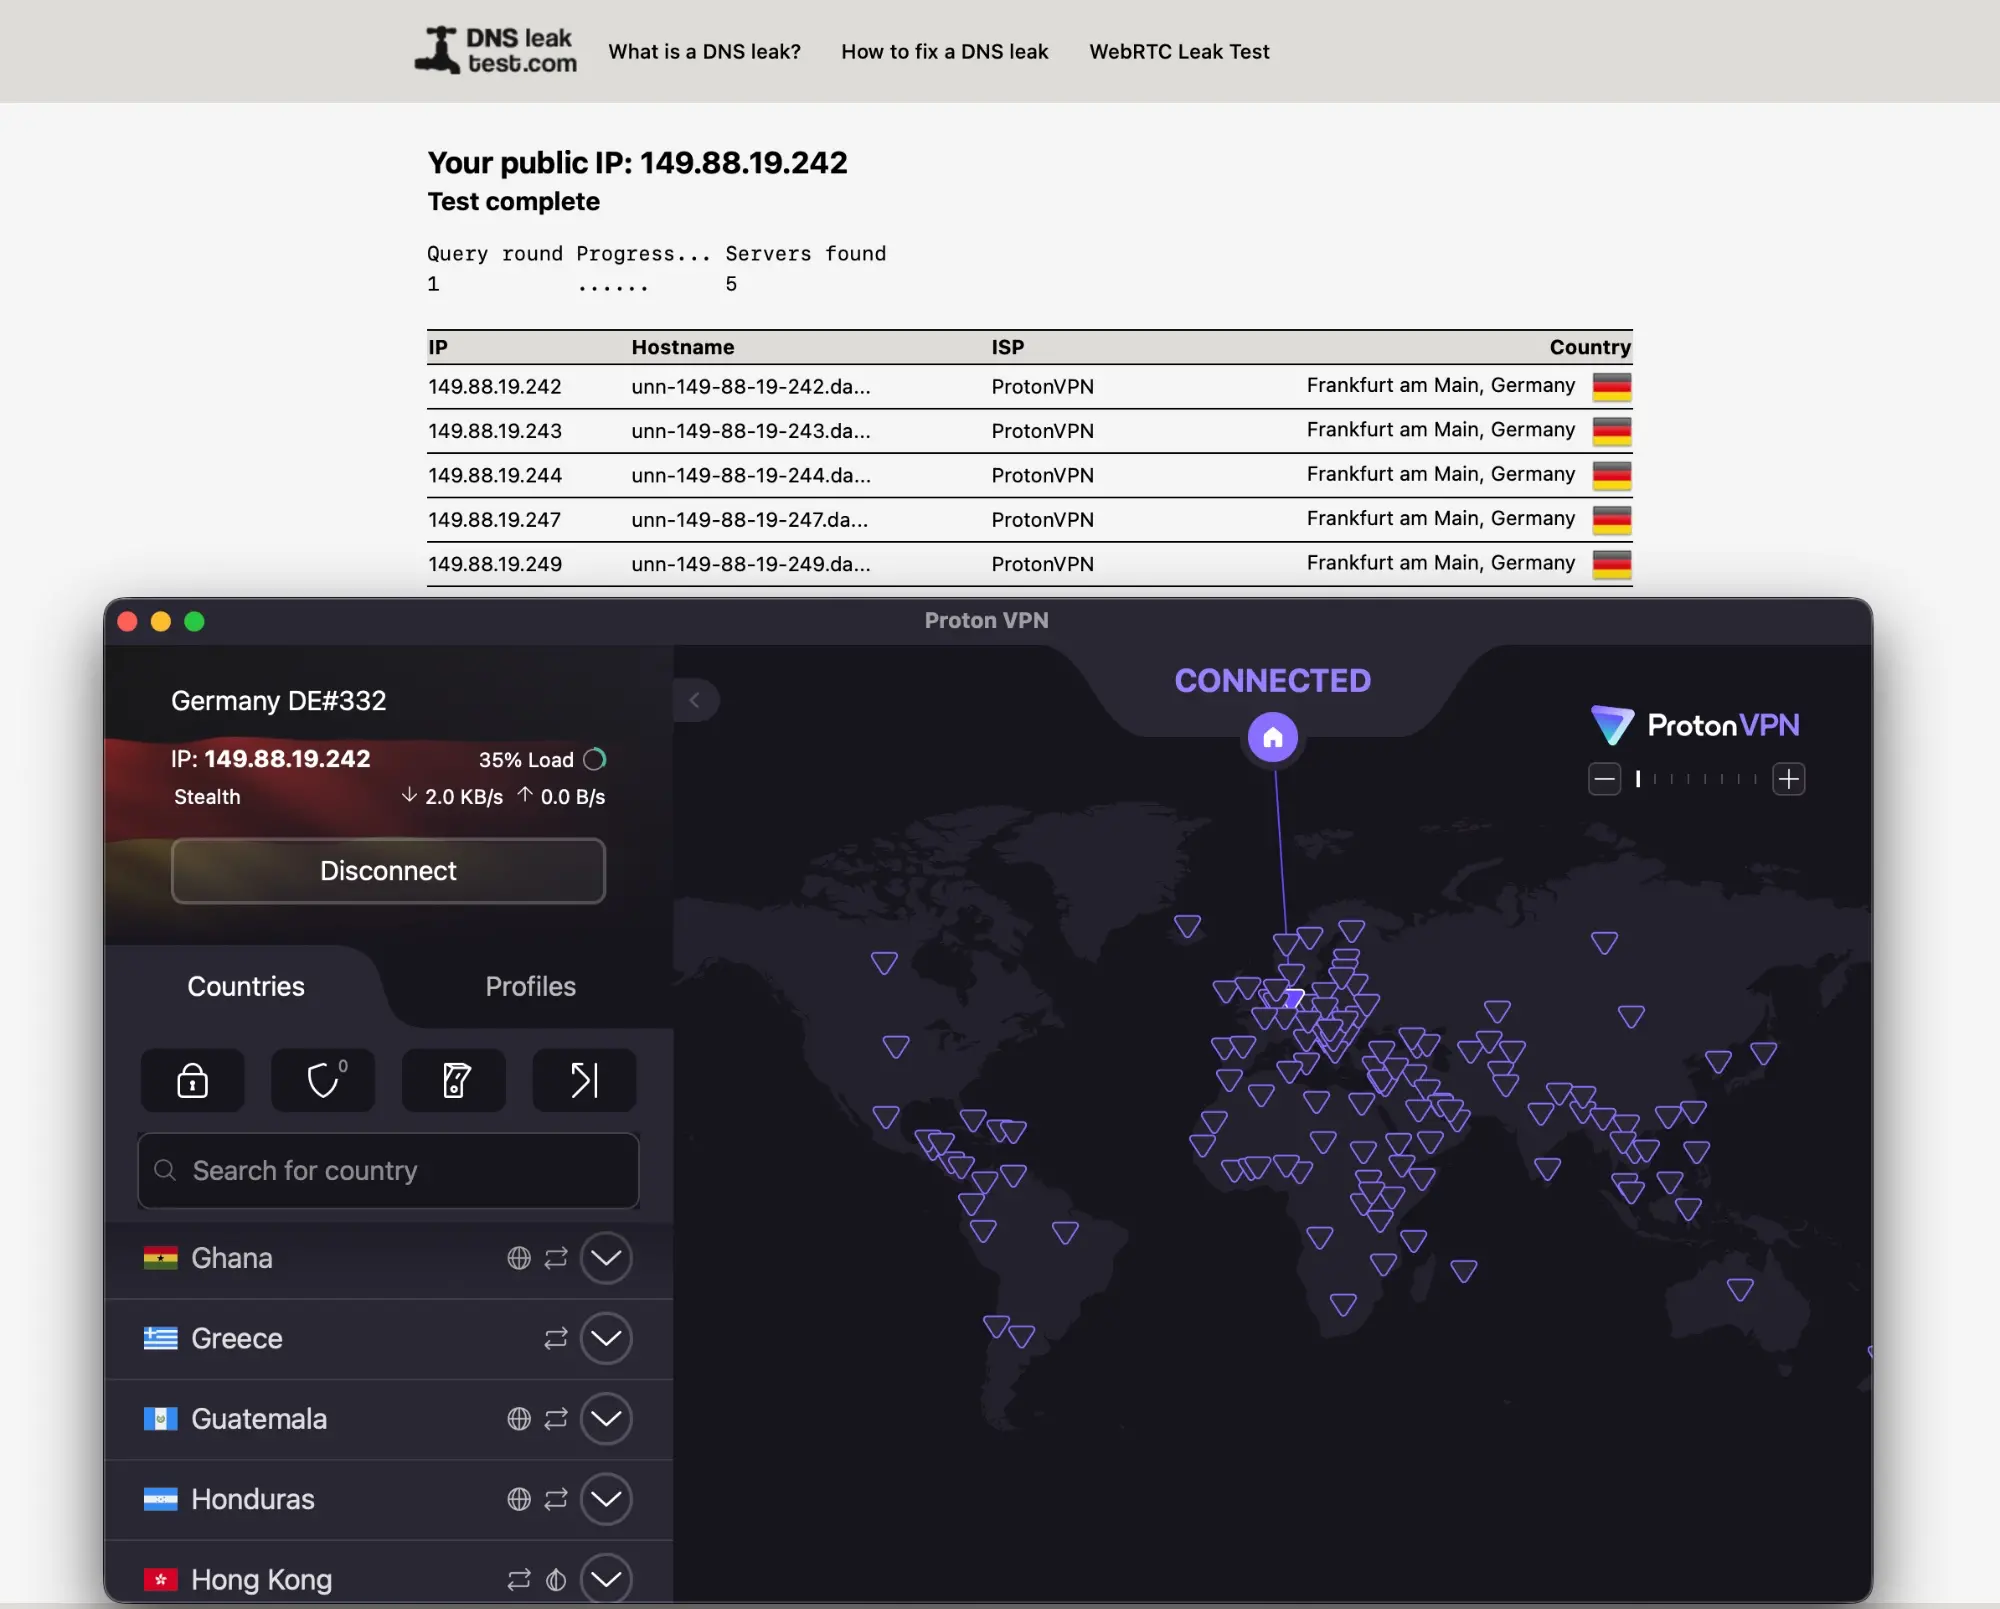Collapse the sidebar with the back chevron
Screen dimensions: 2000x1609
pos(696,700)
